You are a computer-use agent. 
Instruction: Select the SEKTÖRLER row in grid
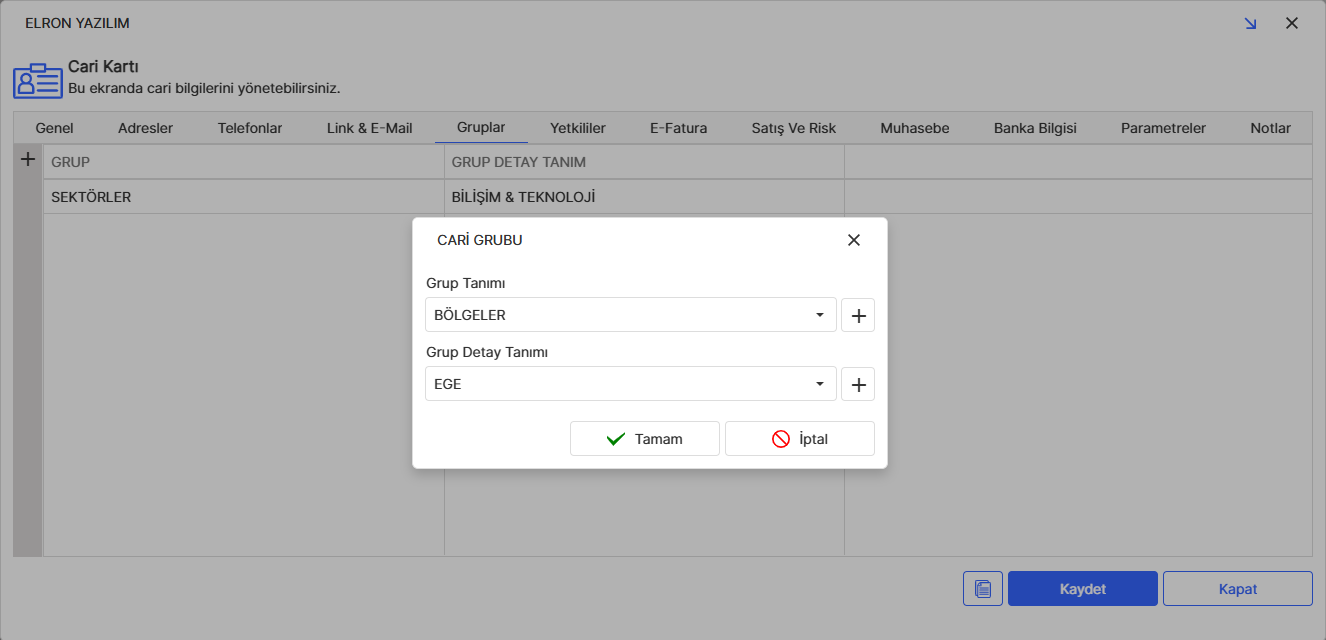point(91,197)
